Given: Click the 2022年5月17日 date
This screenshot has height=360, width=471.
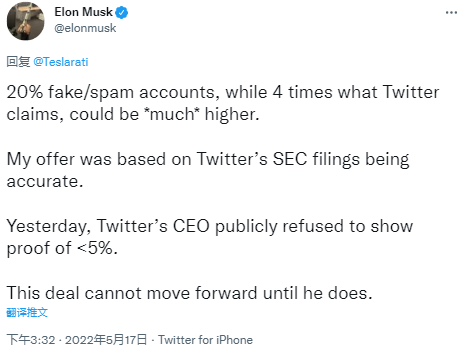Looking at the screenshot, I should tap(106, 340).
